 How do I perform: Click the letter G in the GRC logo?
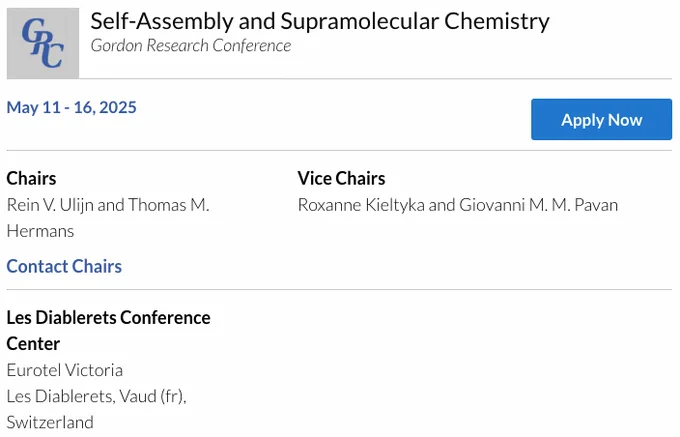pyautogui.click(x=33, y=32)
